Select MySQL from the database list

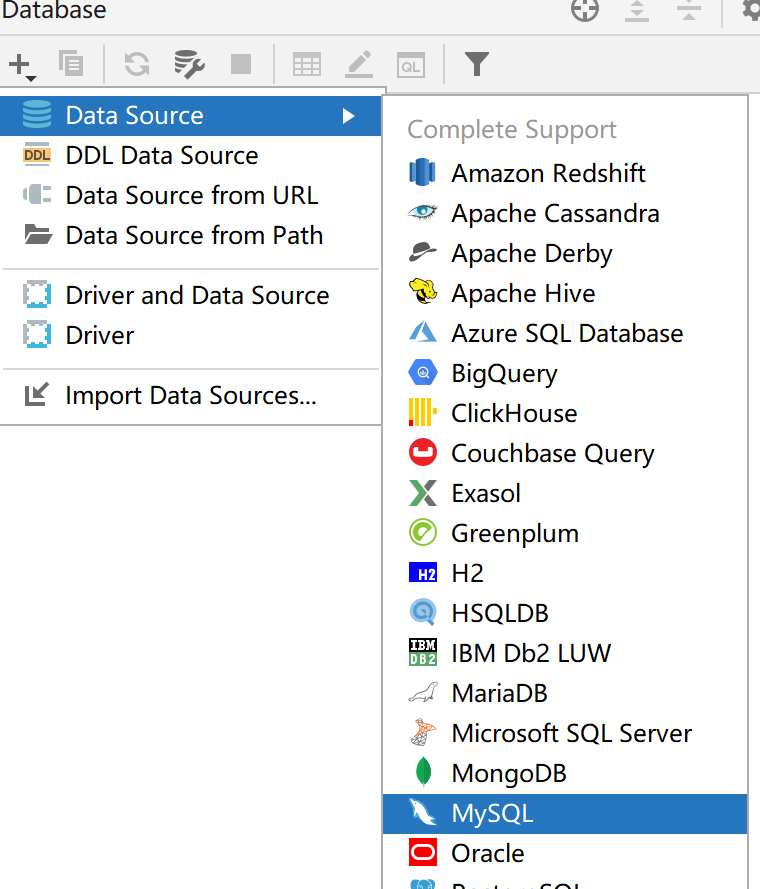pos(492,813)
